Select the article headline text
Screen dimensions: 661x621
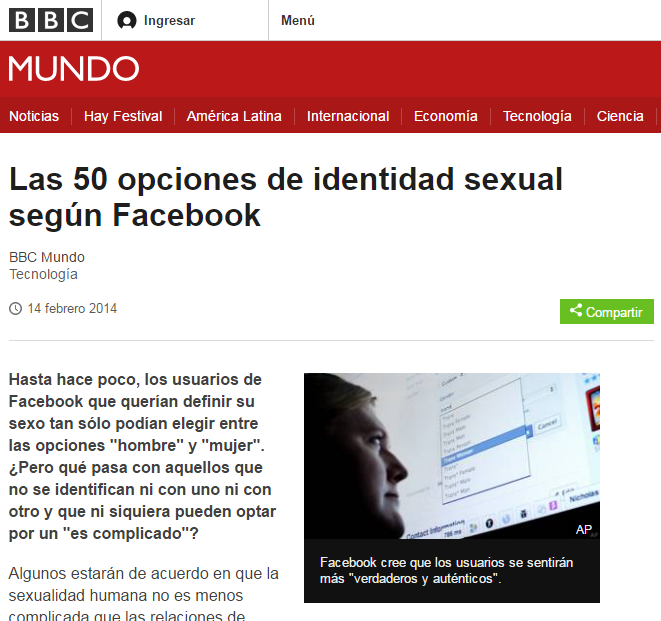coord(286,197)
